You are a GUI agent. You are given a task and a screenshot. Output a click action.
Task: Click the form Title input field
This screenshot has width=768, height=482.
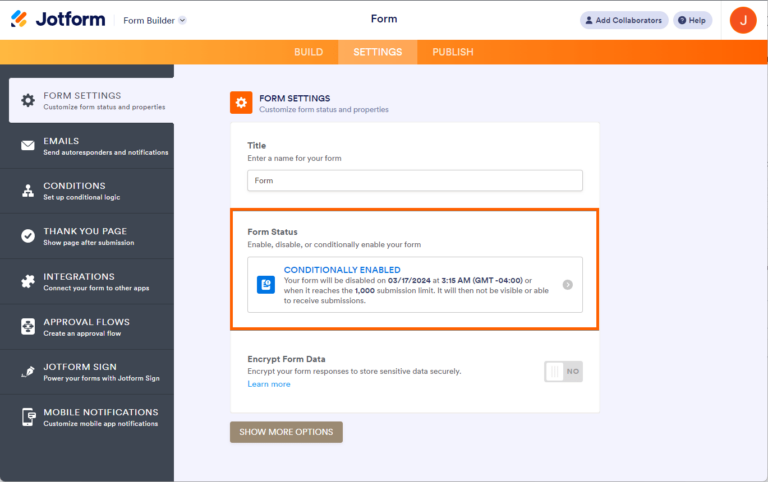[415, 180]
